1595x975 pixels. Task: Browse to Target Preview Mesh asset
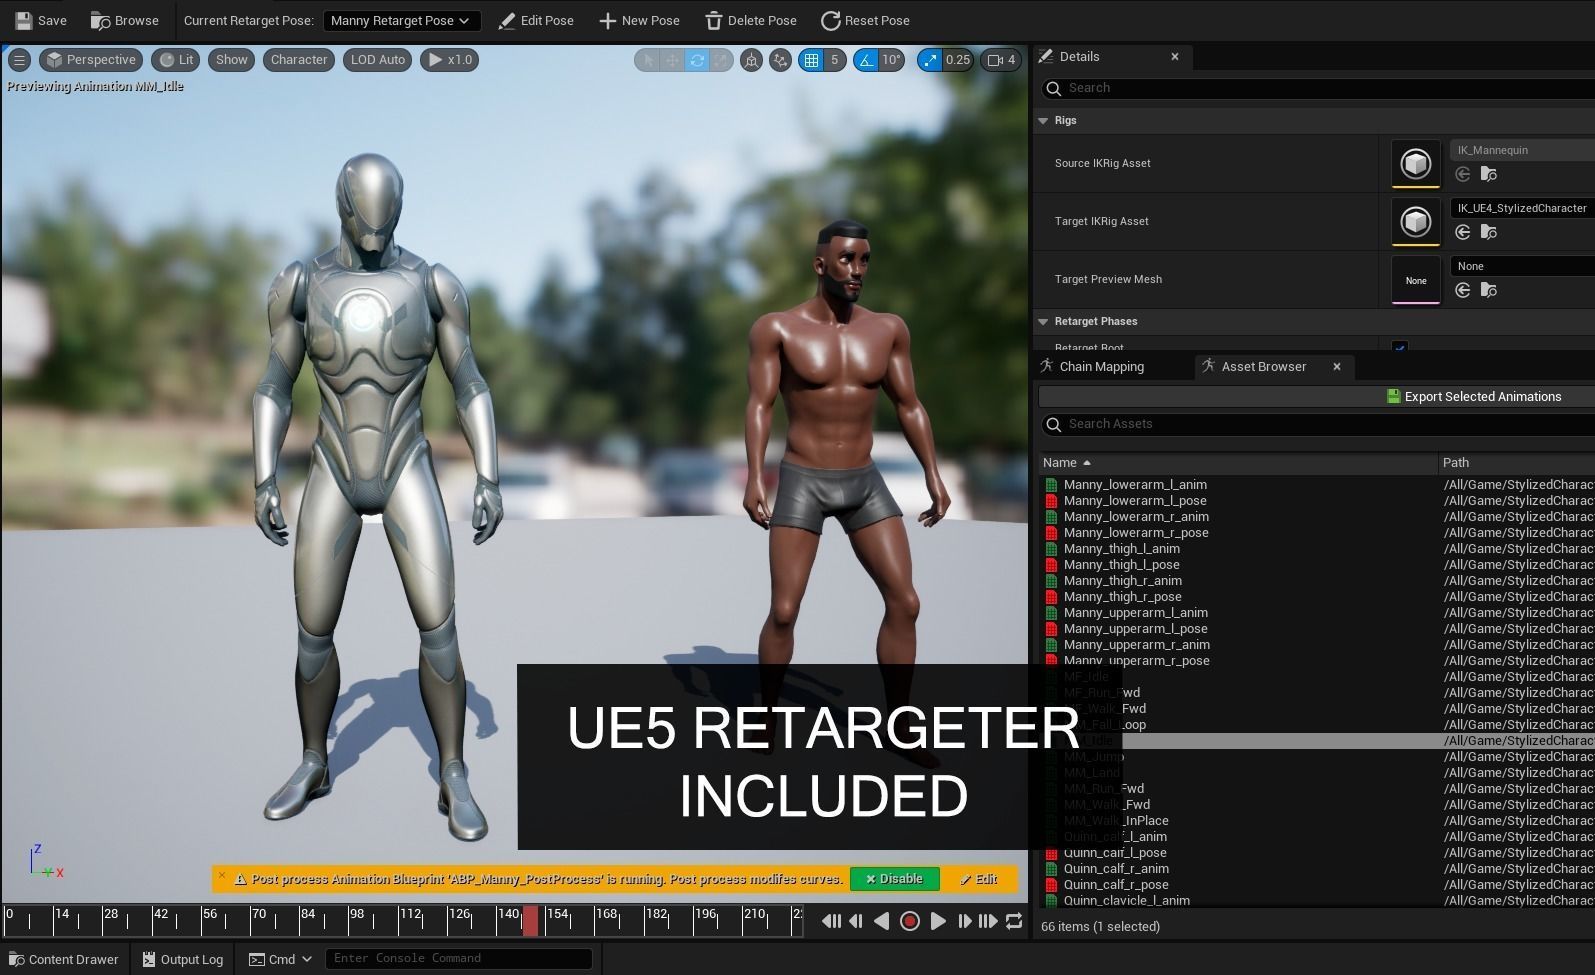1489,290
